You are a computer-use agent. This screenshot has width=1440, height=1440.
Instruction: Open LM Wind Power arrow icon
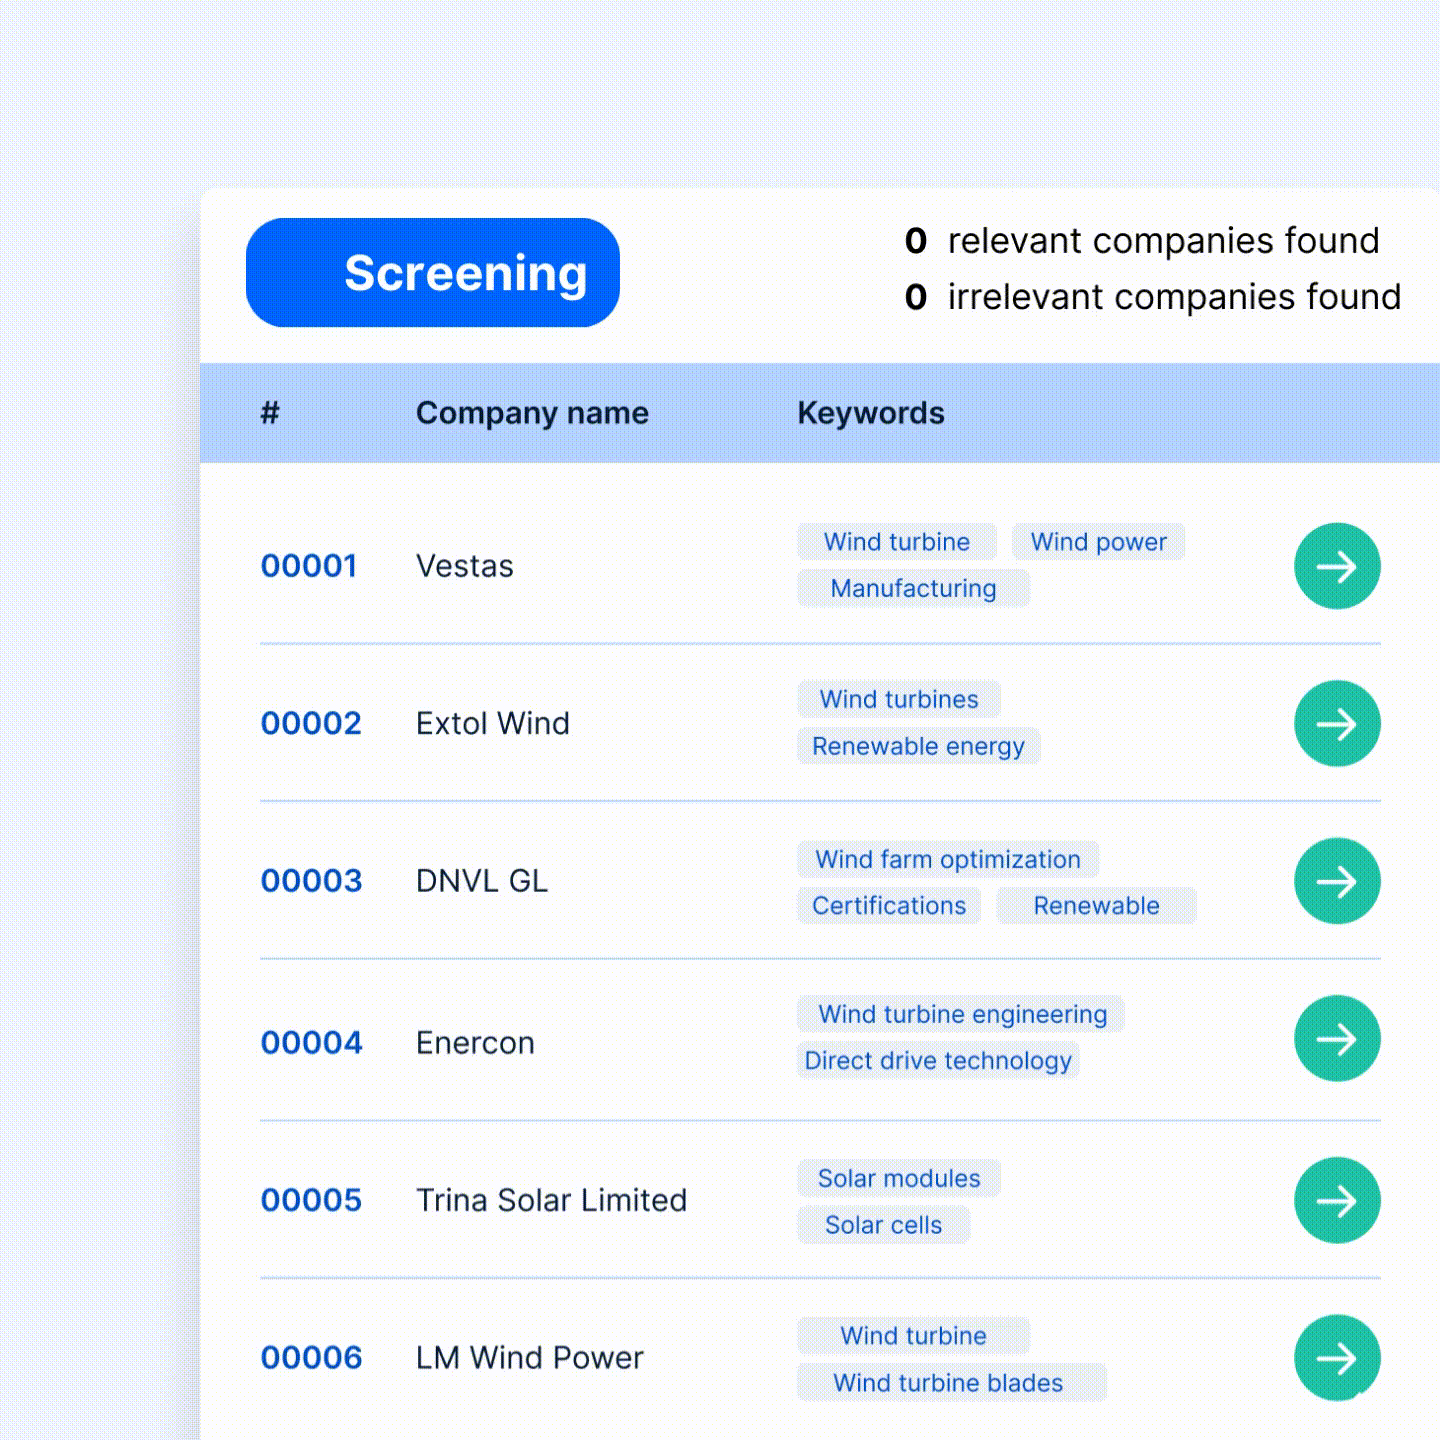[1337, 1357]
